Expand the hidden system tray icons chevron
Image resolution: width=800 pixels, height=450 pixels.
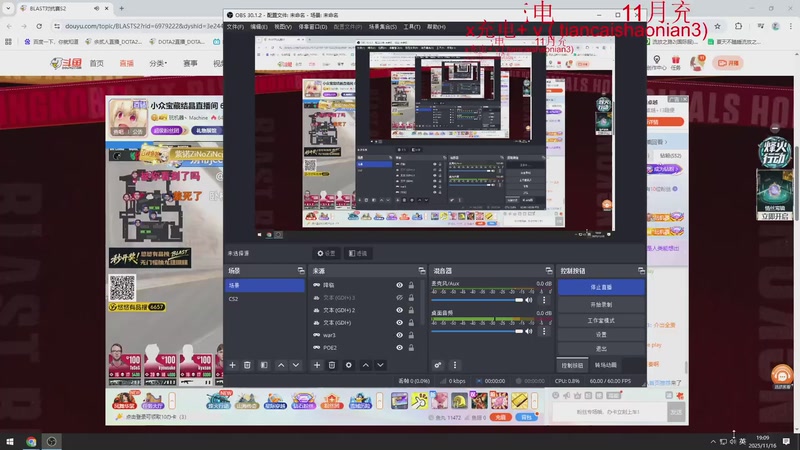click(x=713, y=441)
